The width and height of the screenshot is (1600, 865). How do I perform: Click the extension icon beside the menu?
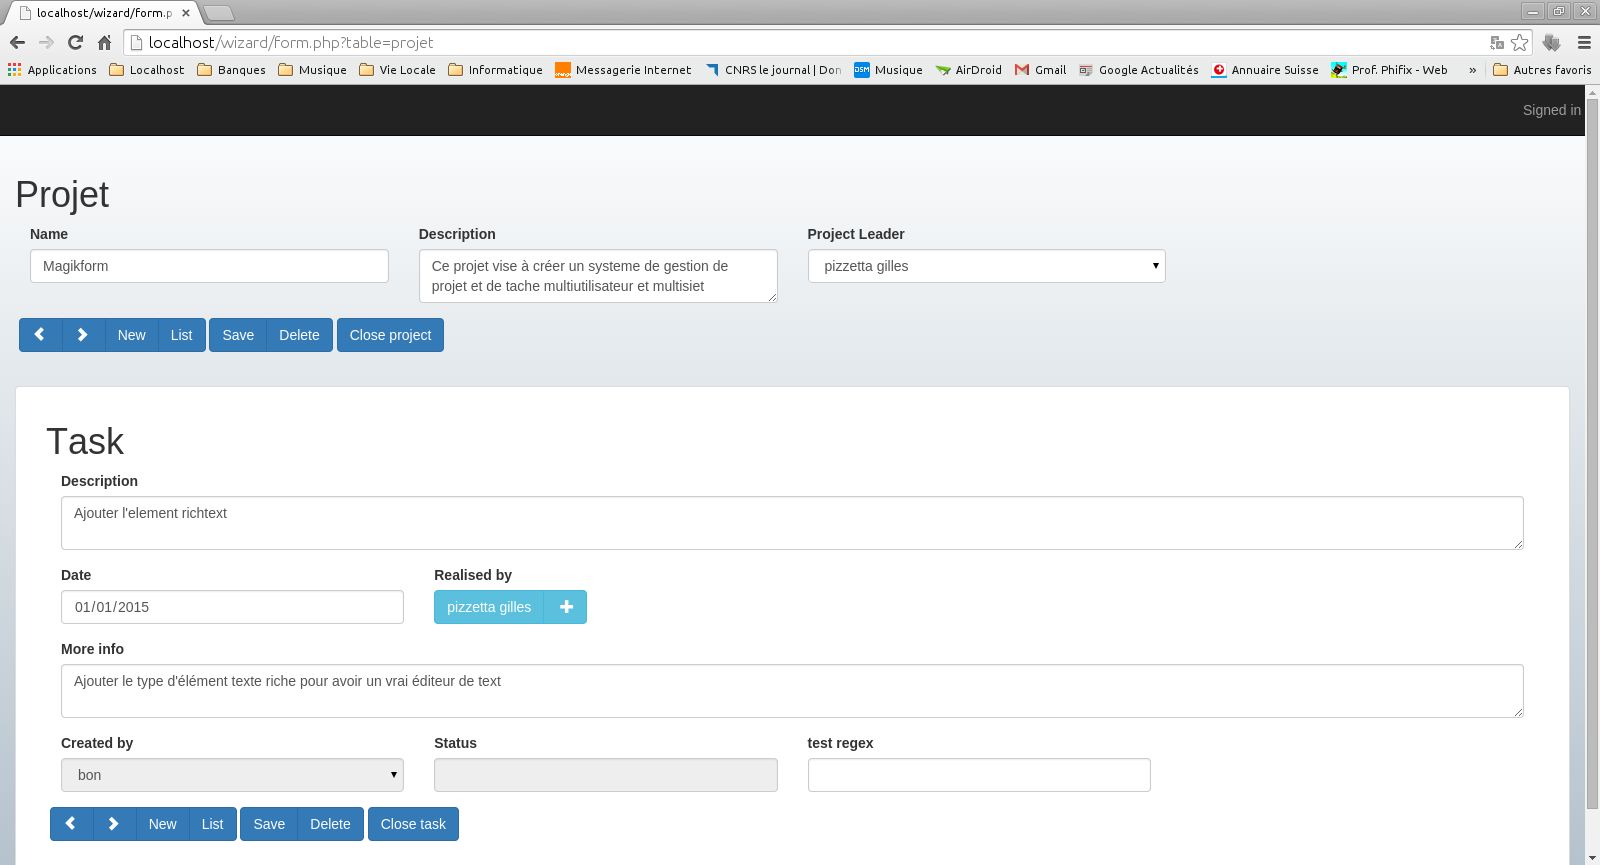pos(1551,42)
